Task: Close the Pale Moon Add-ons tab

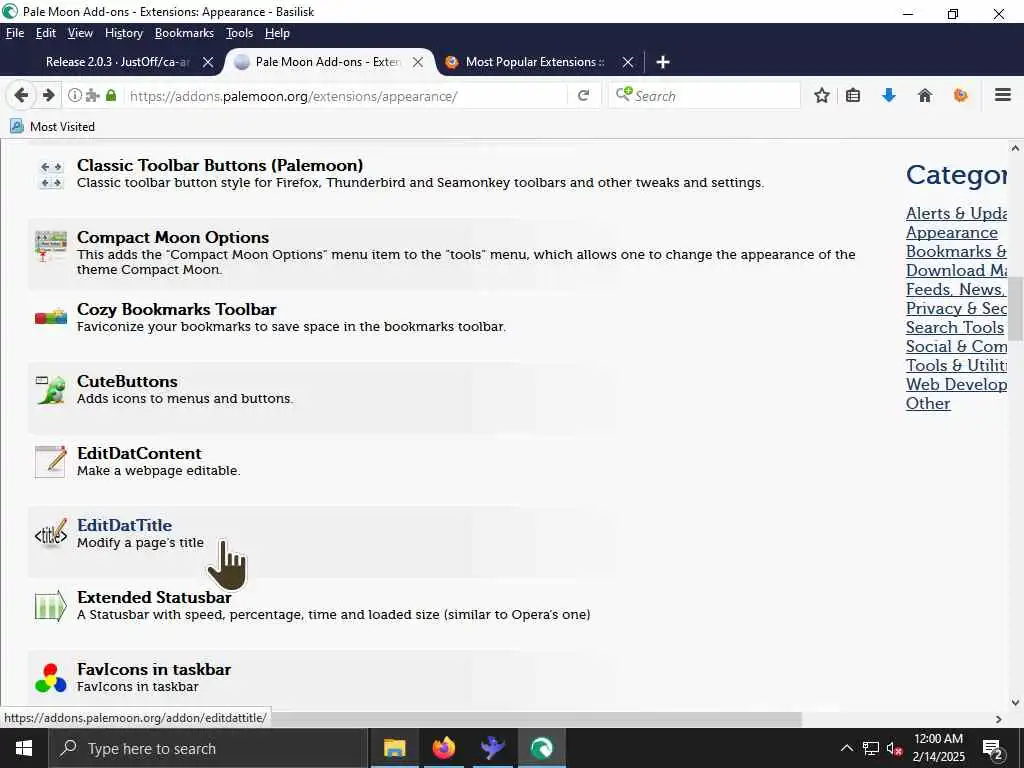Action: click(x=418, y=62)
